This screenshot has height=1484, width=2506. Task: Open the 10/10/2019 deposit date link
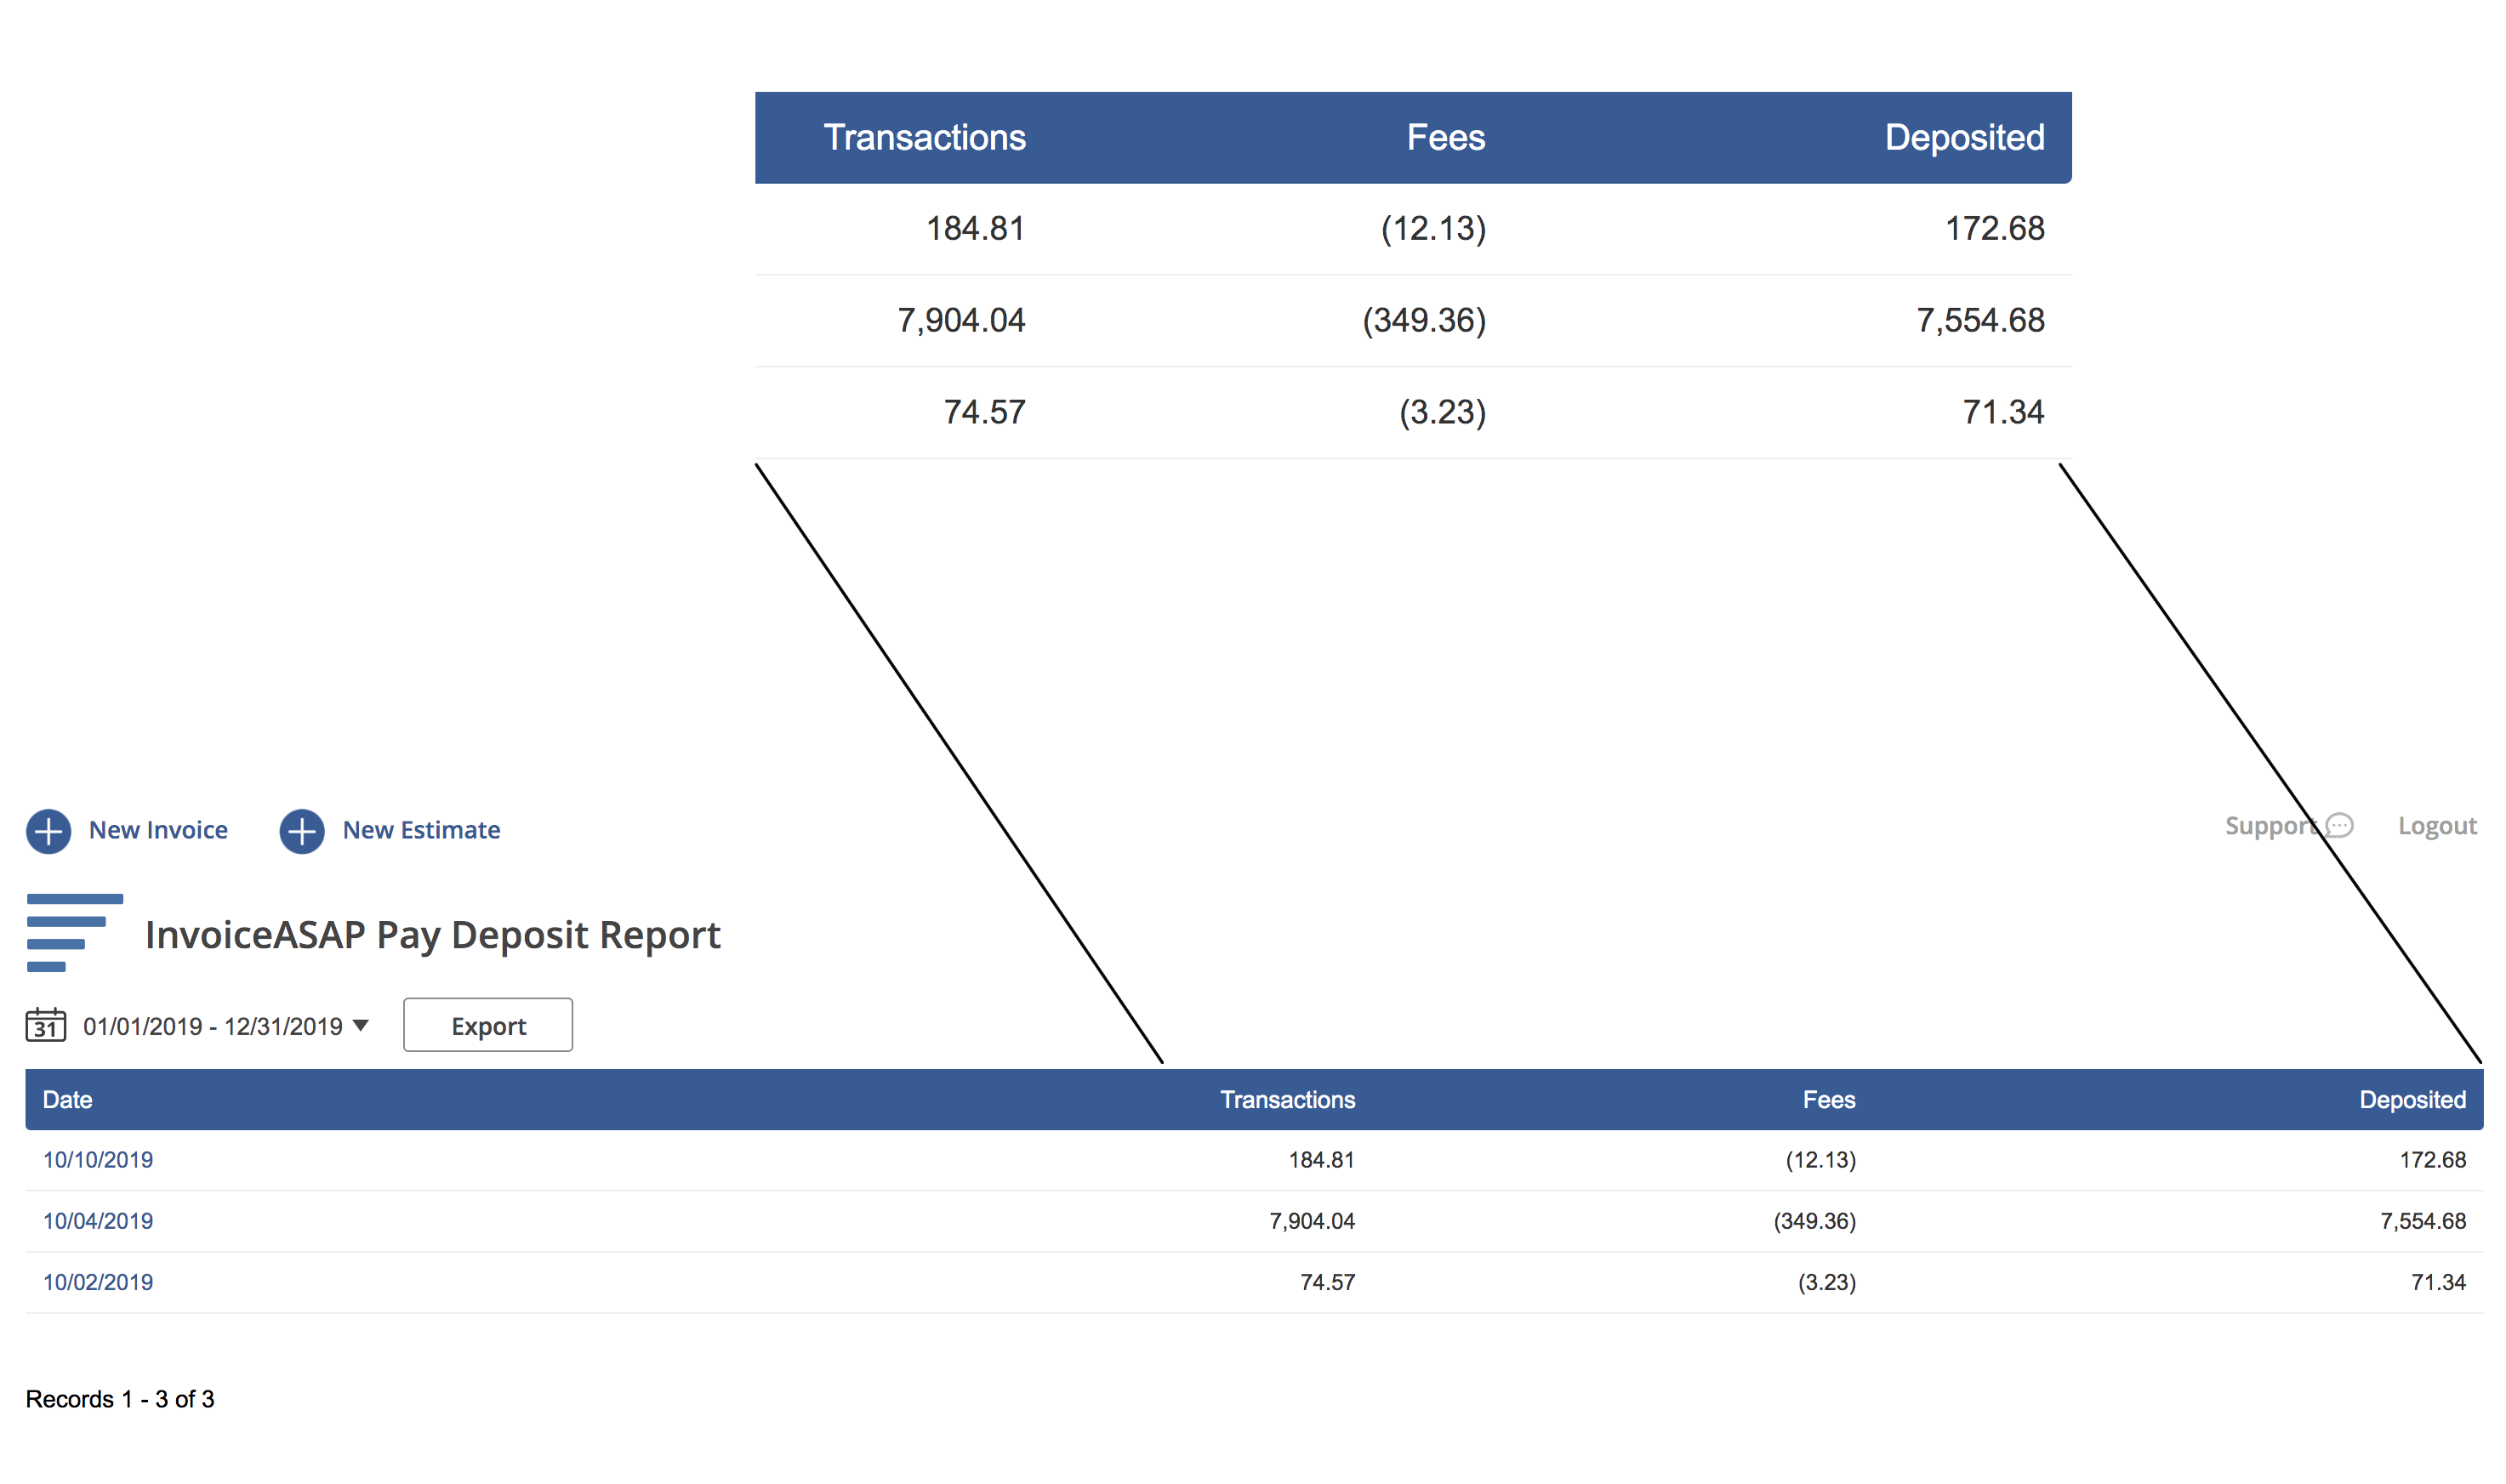click(x=98, y=1160)
